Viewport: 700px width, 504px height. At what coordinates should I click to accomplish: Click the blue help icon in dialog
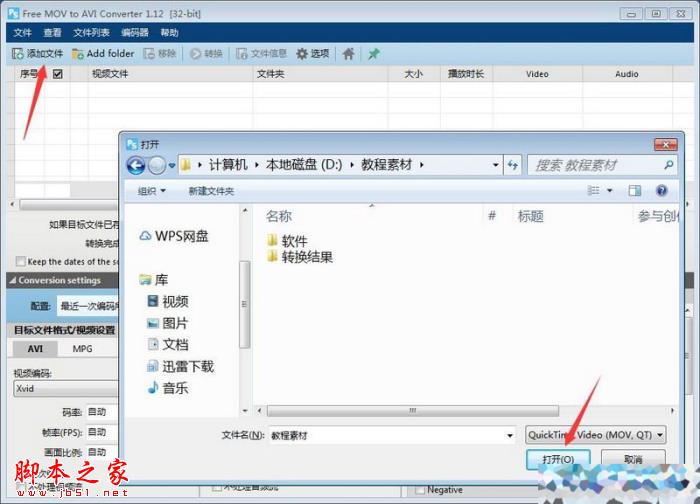[662, 191]
